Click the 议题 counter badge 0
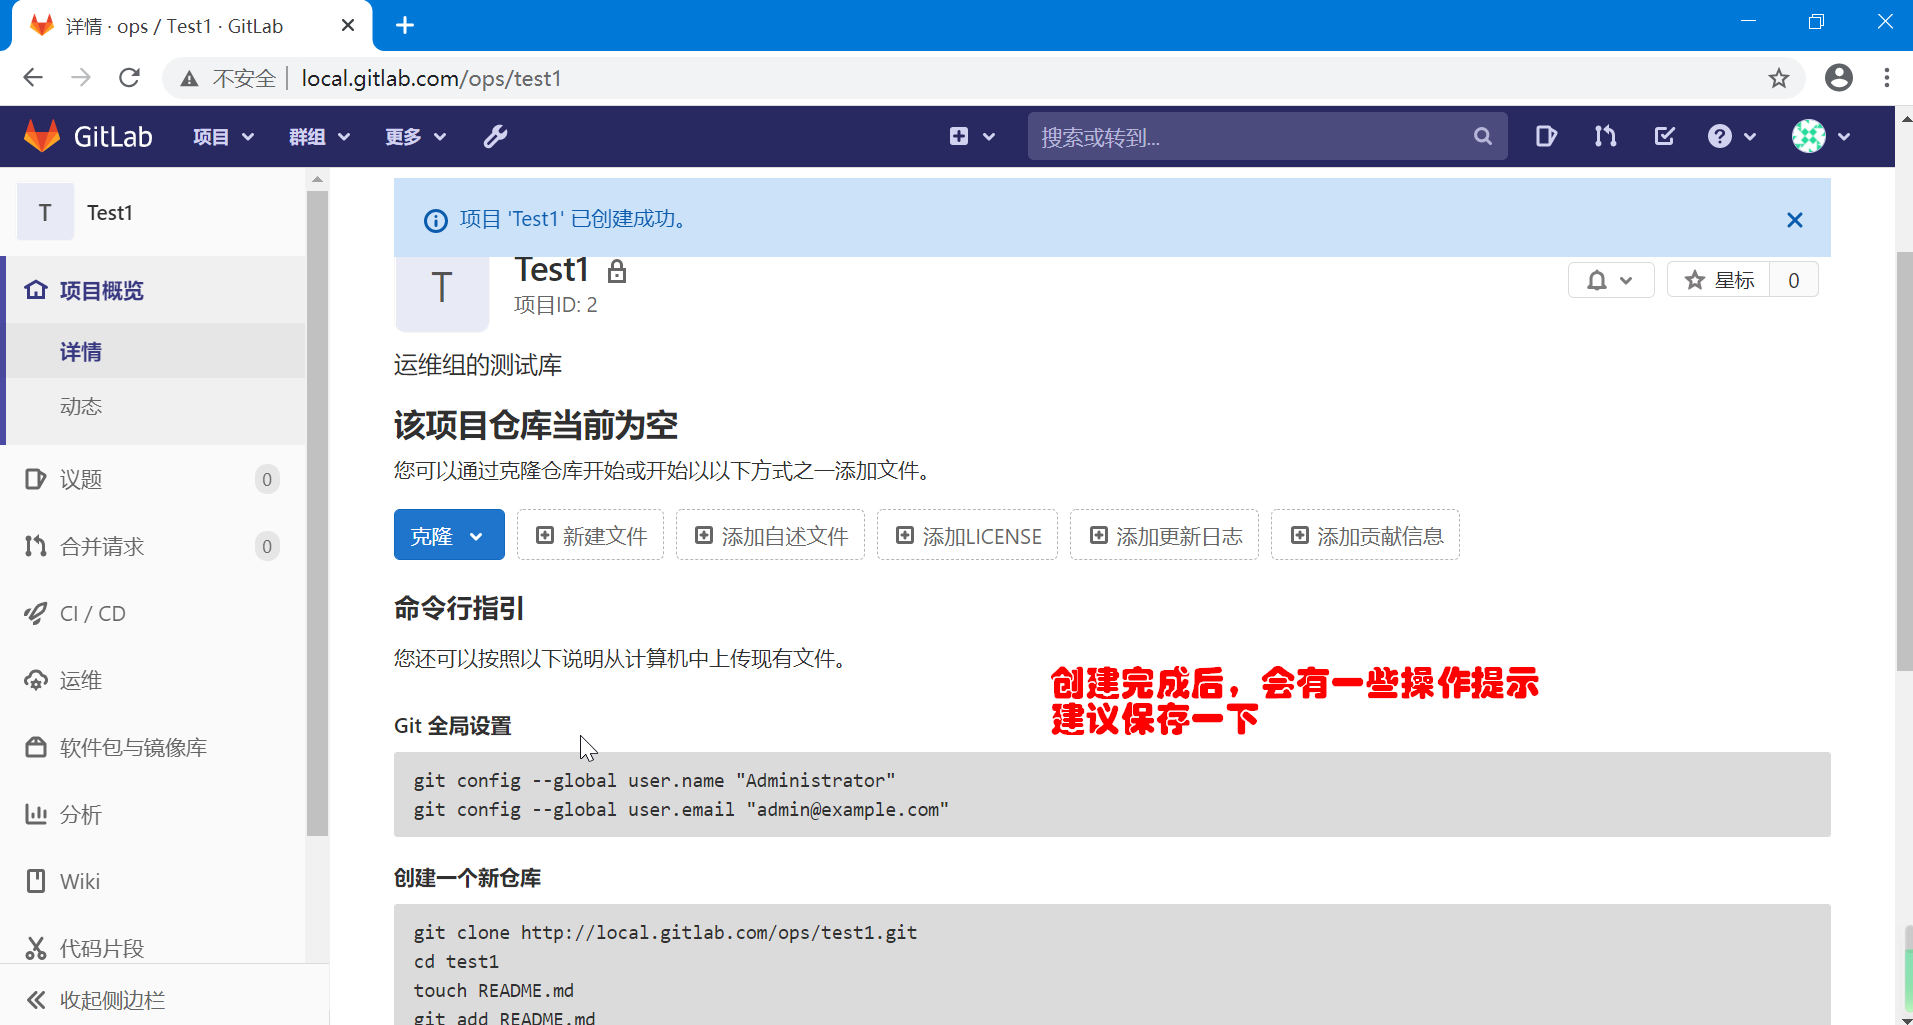The height and width of the screenshot is (1025, 1913). (x=267, y=479)
